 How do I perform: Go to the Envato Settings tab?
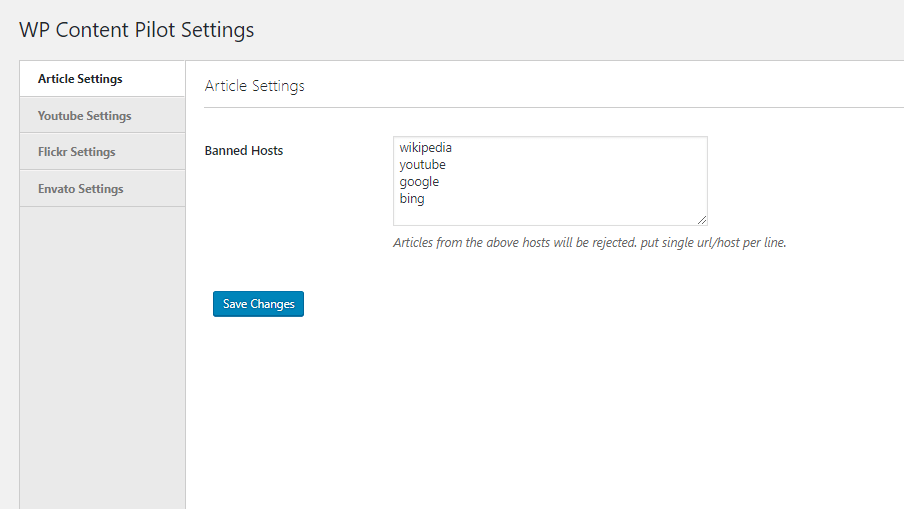[80, 189]
